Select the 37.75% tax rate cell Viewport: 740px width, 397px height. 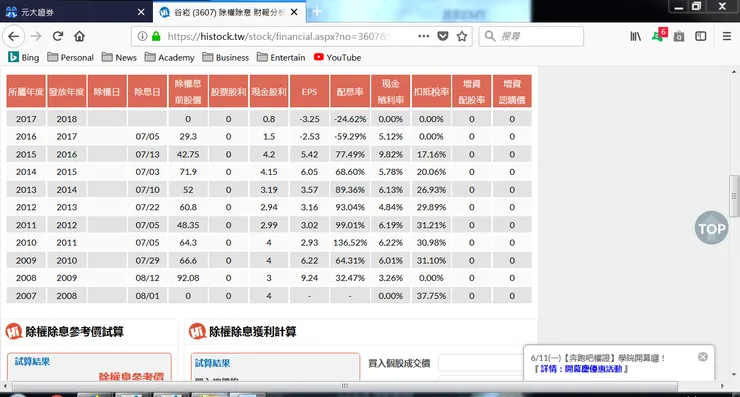431,296
